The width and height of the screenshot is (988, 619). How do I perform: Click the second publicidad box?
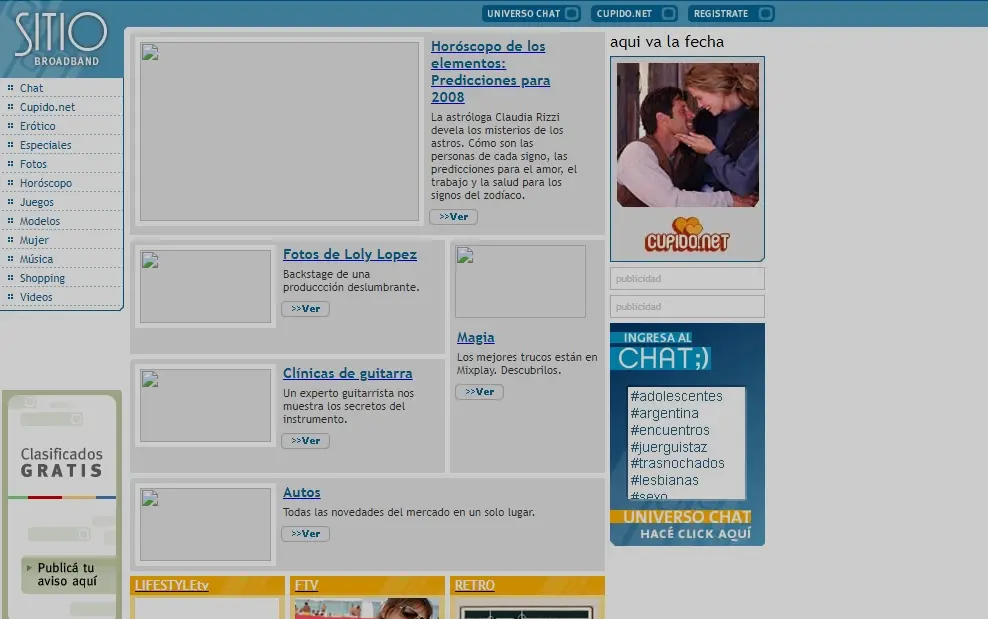(x=687, y=306)
